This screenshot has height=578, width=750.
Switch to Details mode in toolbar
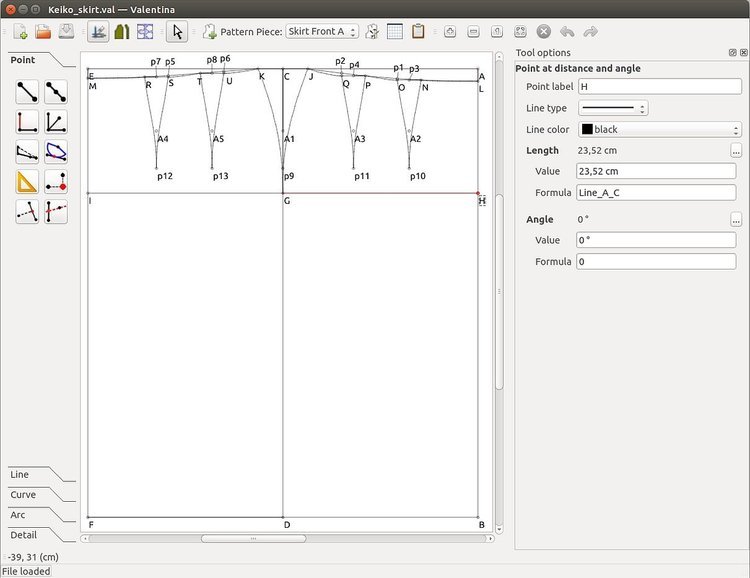click(121, 32)
